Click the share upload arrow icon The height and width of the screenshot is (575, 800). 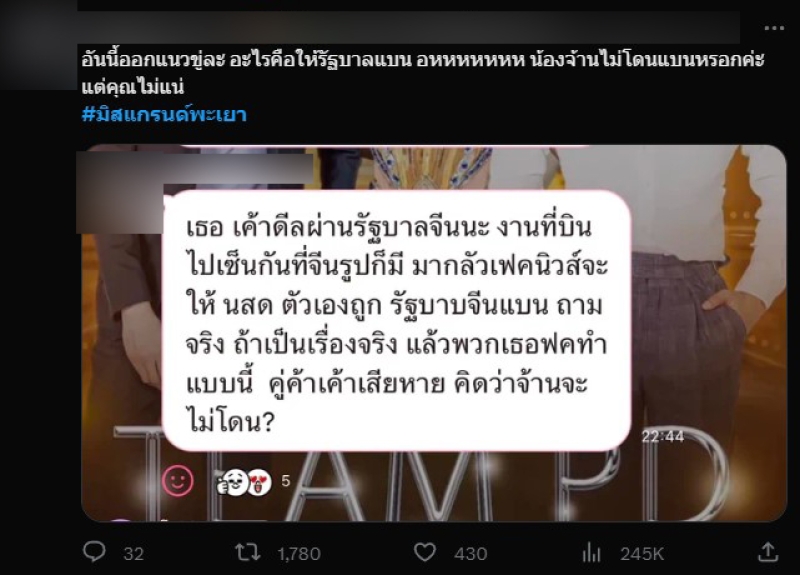point(768,552)
